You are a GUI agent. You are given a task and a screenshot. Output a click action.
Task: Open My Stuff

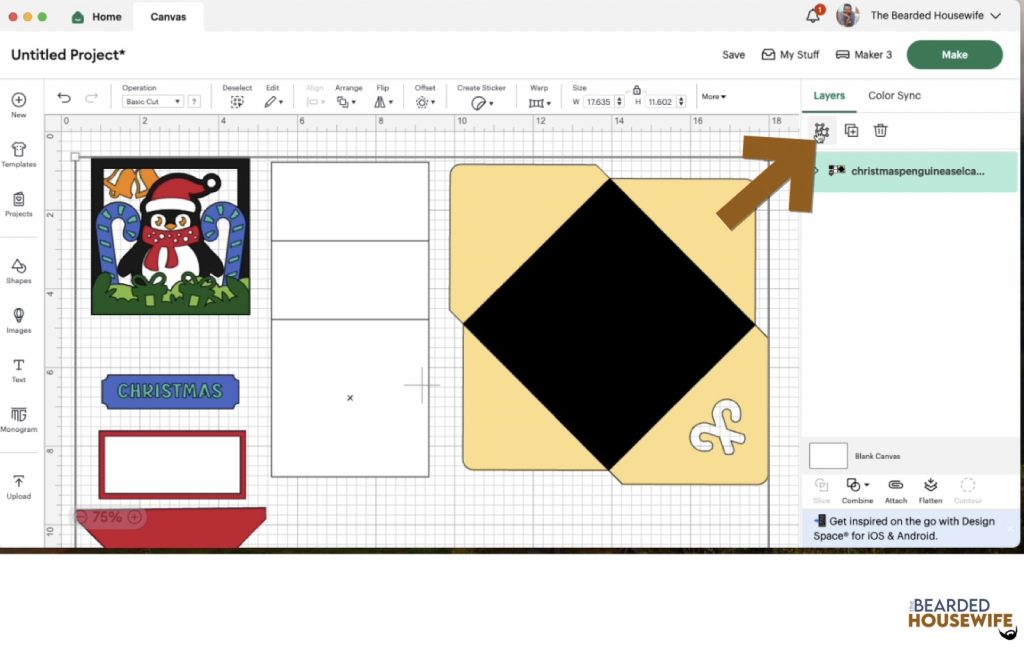[790, 54]
